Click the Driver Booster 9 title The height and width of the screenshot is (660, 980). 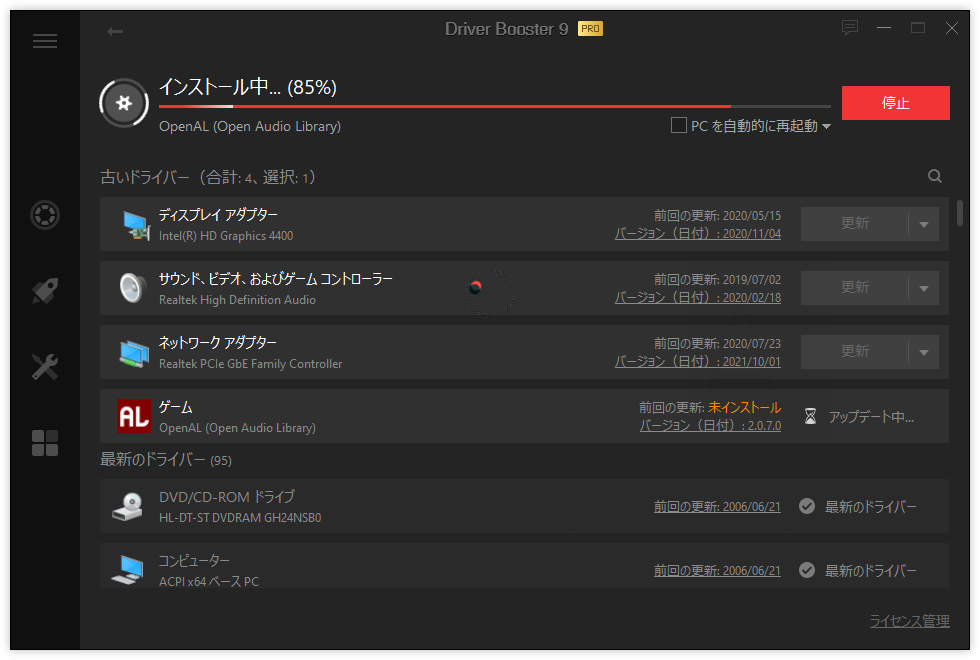506,29
